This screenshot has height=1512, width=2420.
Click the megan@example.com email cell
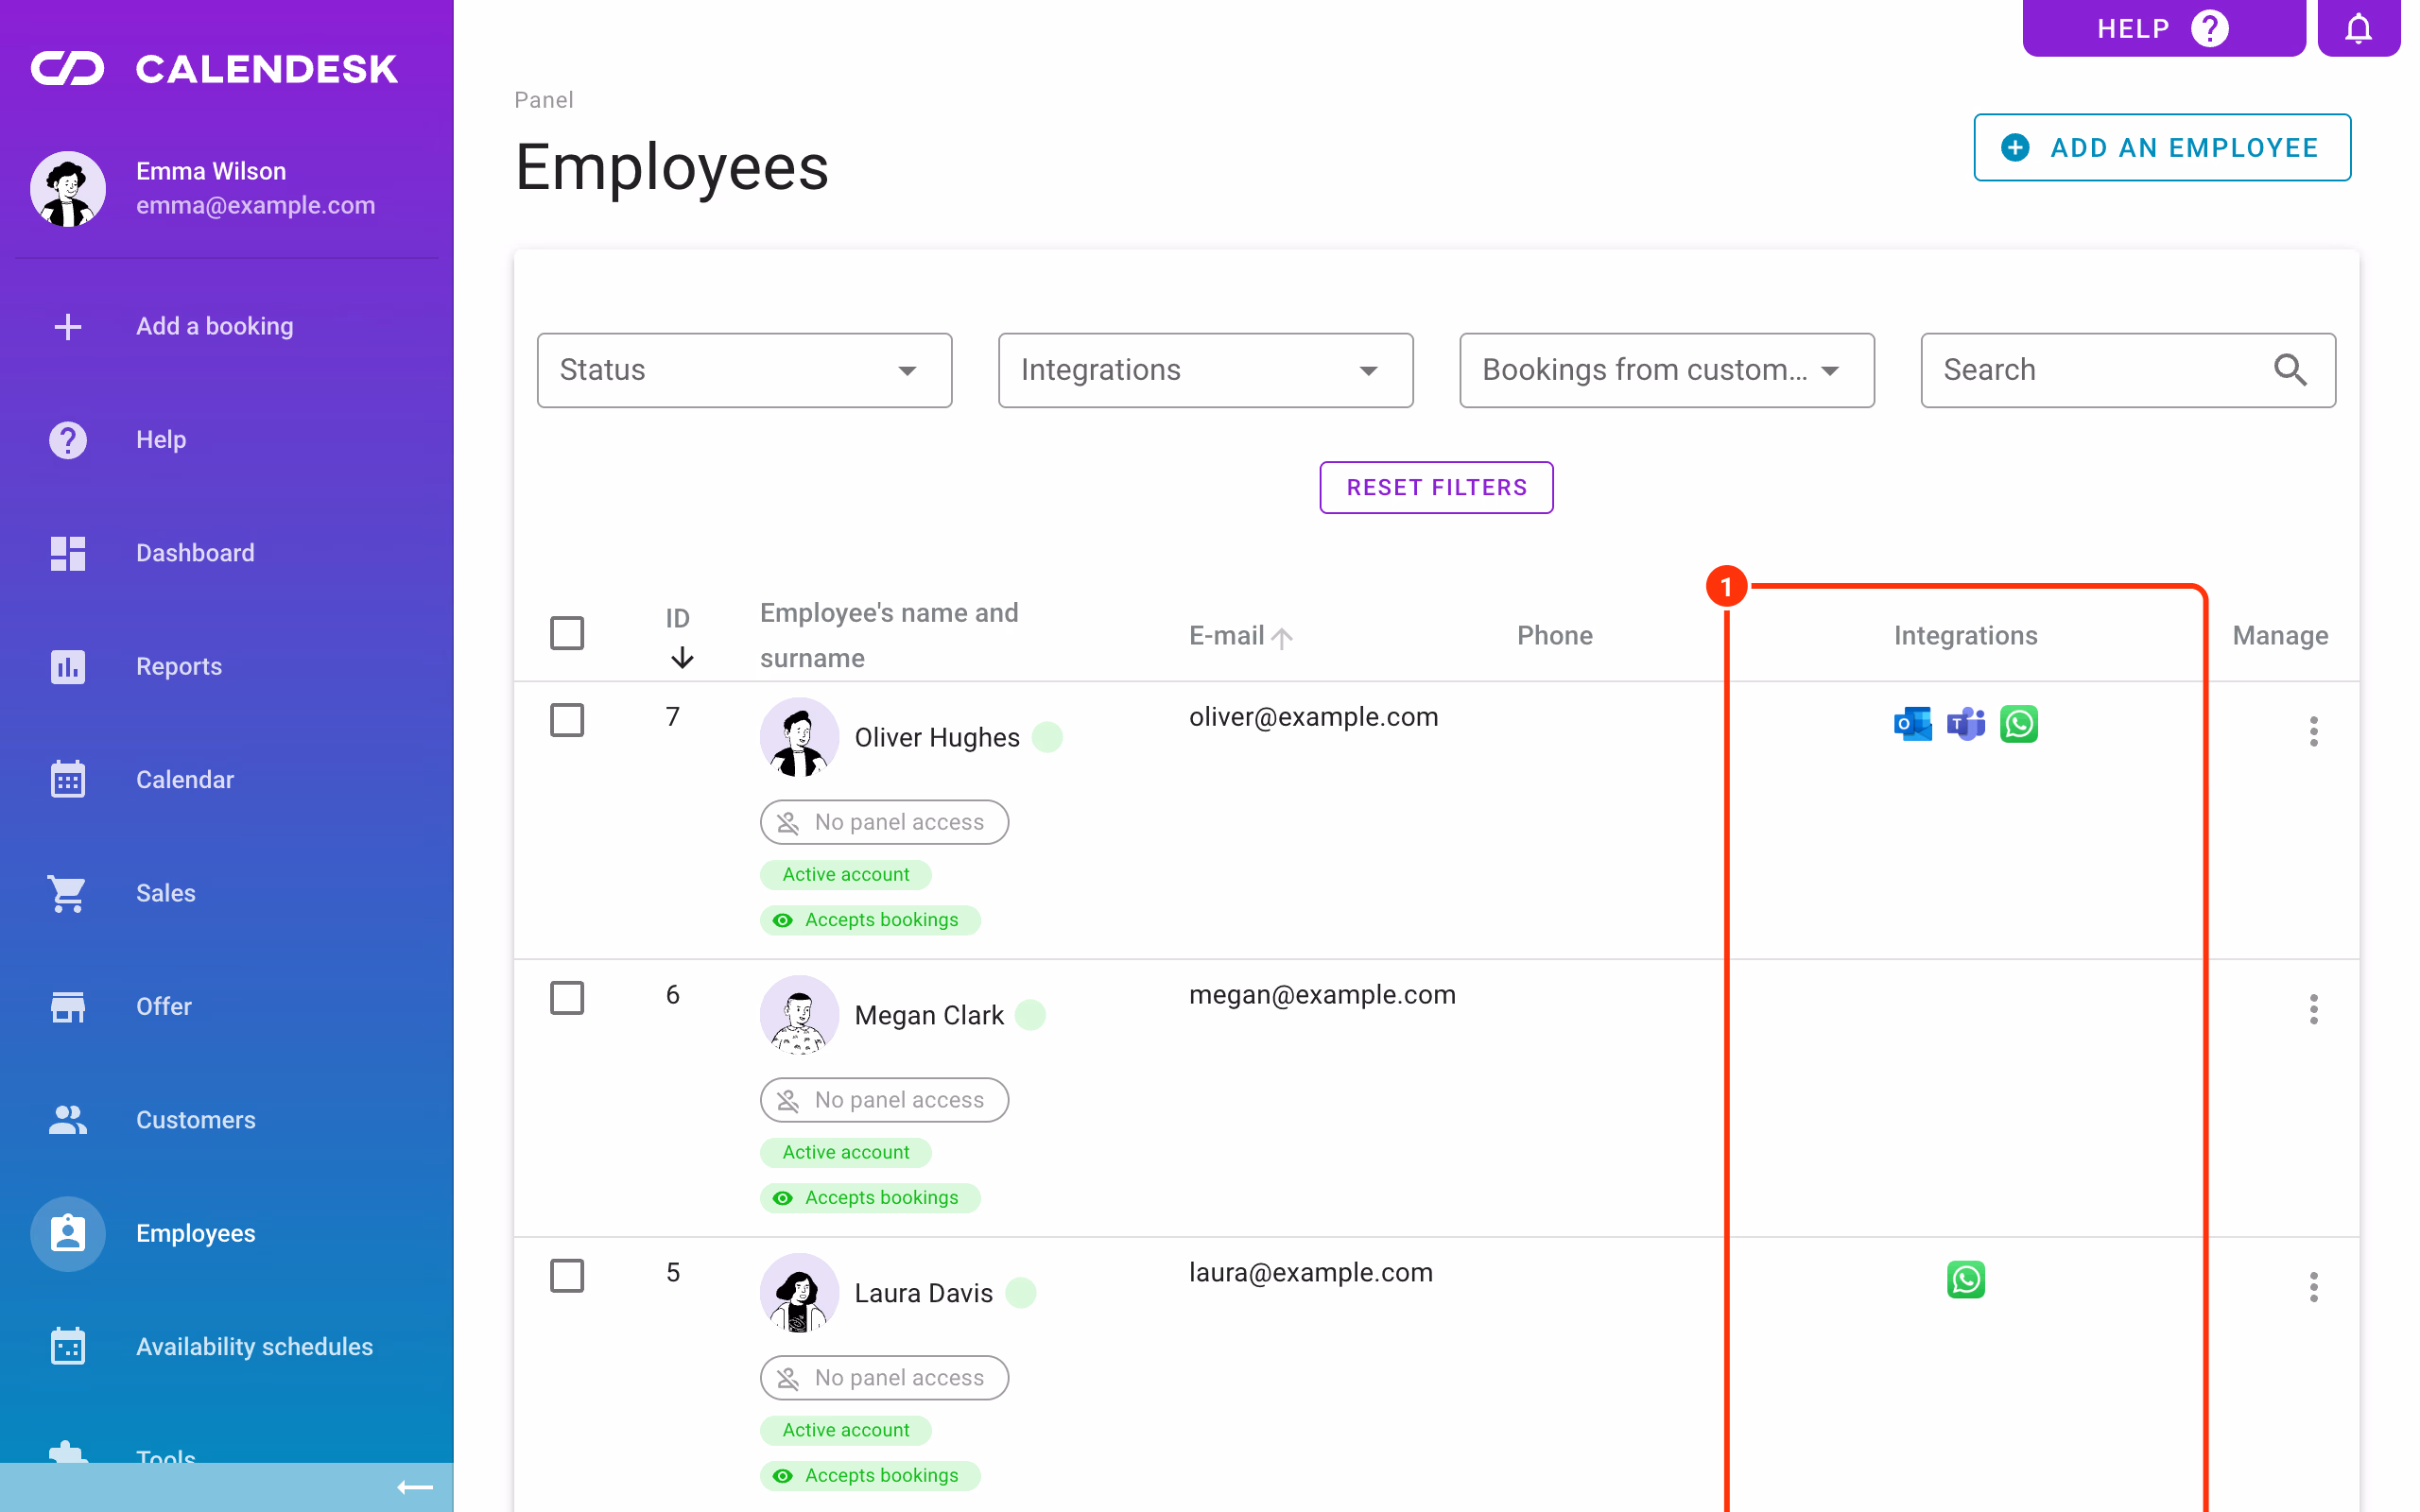pos(1322,995)
